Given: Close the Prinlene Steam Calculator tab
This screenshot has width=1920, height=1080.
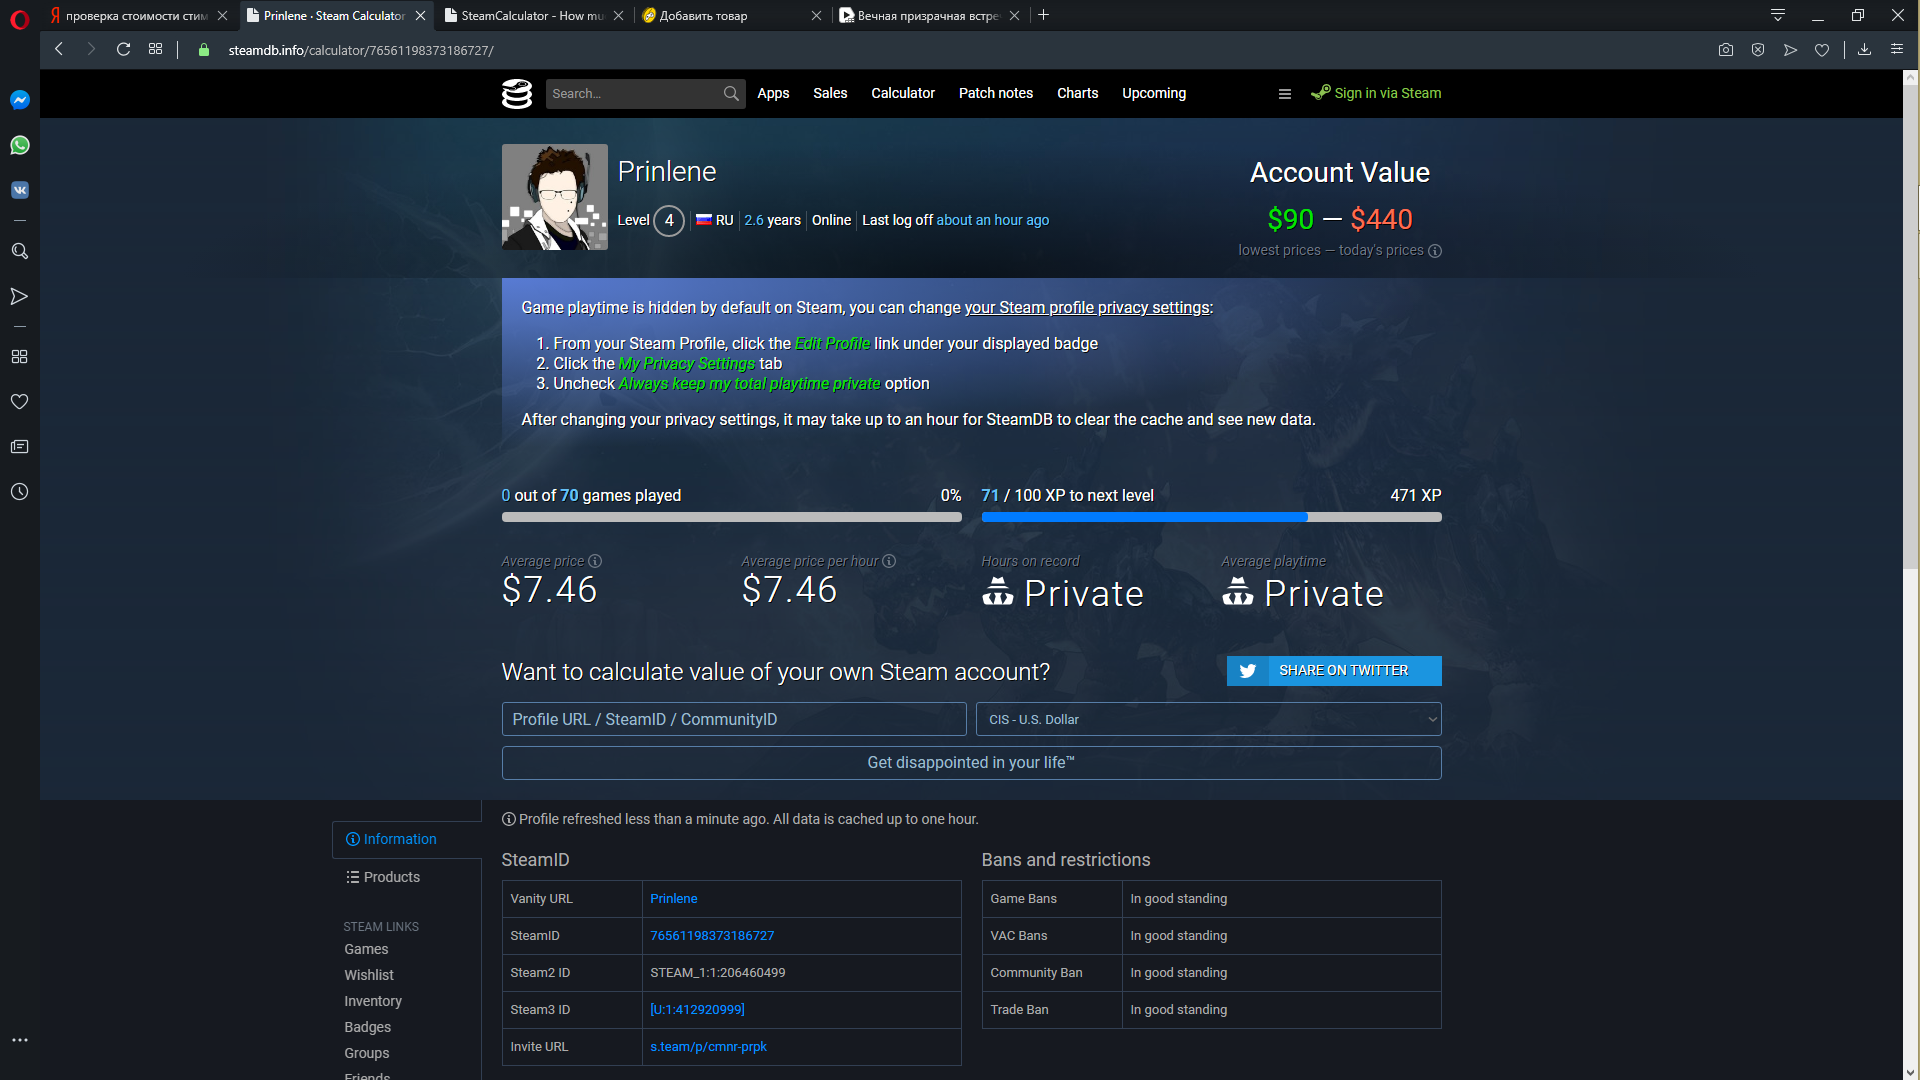Looking at the screenshot, I should tap(421, 15).
